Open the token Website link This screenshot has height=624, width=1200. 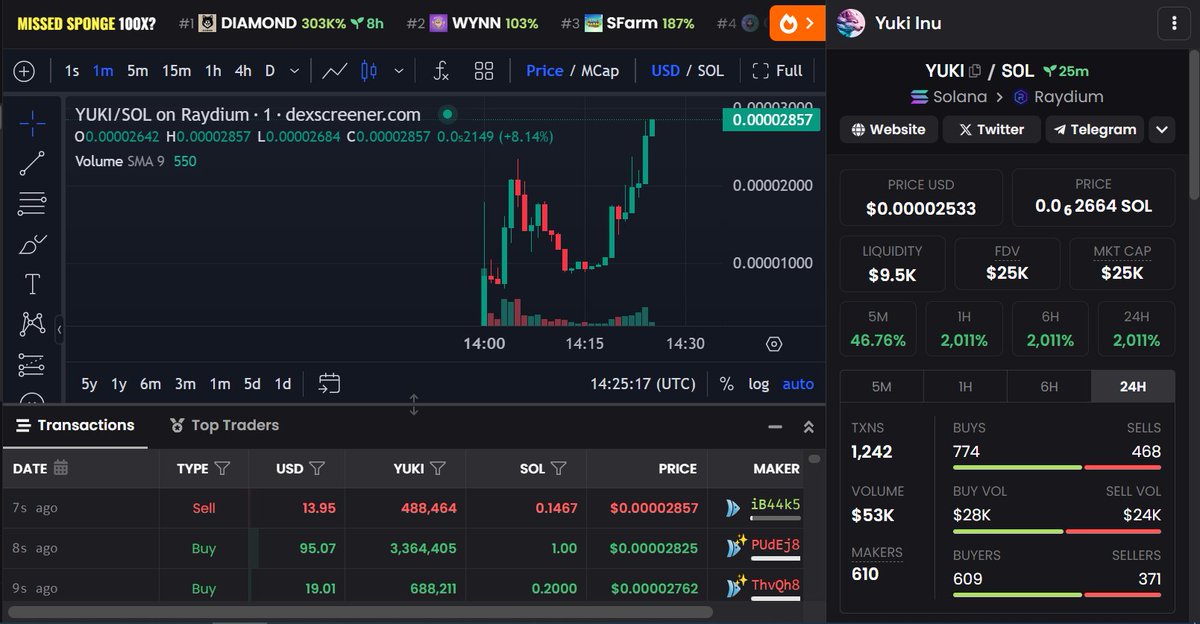tap(889, 129)
